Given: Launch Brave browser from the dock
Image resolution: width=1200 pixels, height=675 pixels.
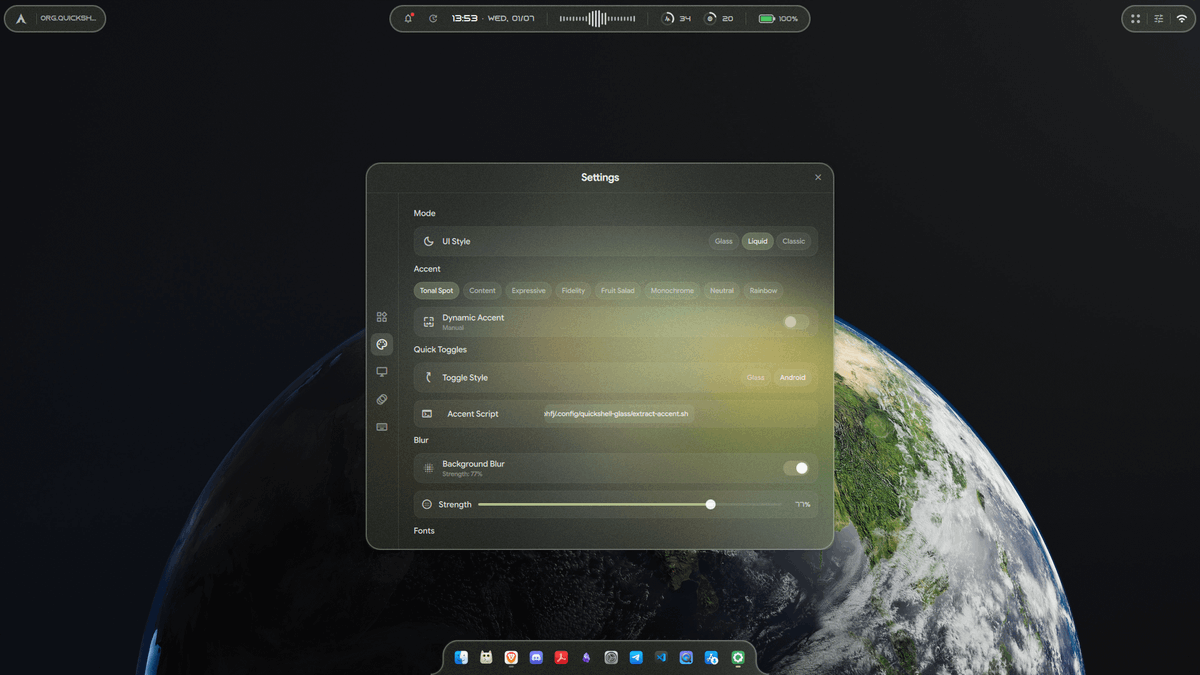Looking at the screenshot, I should click(511, 657).
